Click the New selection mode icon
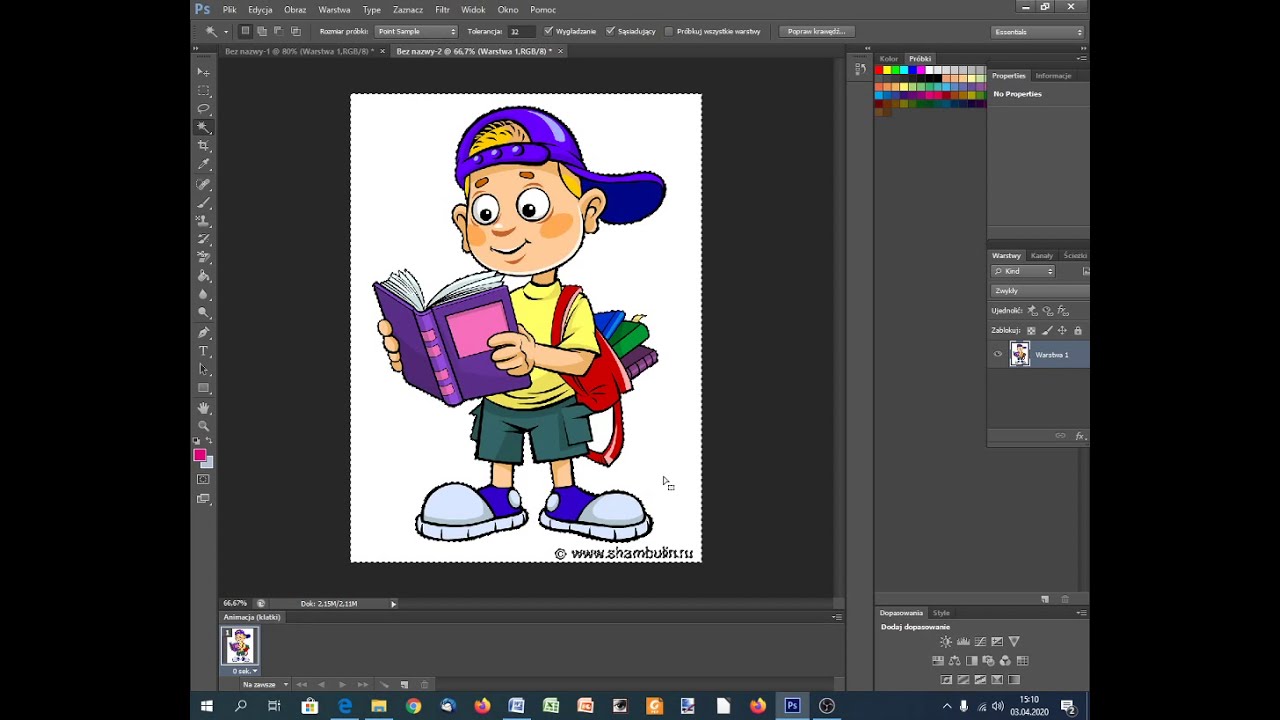This screenshot has height=720, width=1280. coord(245,31)
